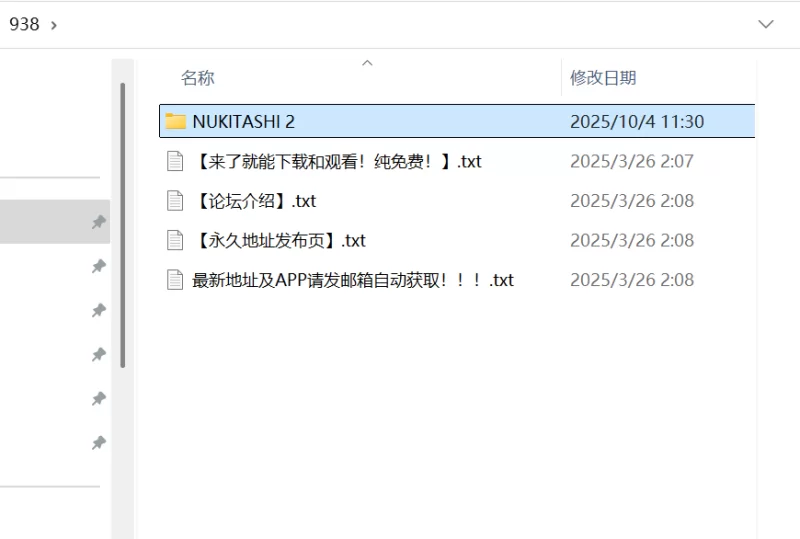Select the file name NUKITASHI 2
Viewport: 800px width, 539px height.
pos(243,121)
